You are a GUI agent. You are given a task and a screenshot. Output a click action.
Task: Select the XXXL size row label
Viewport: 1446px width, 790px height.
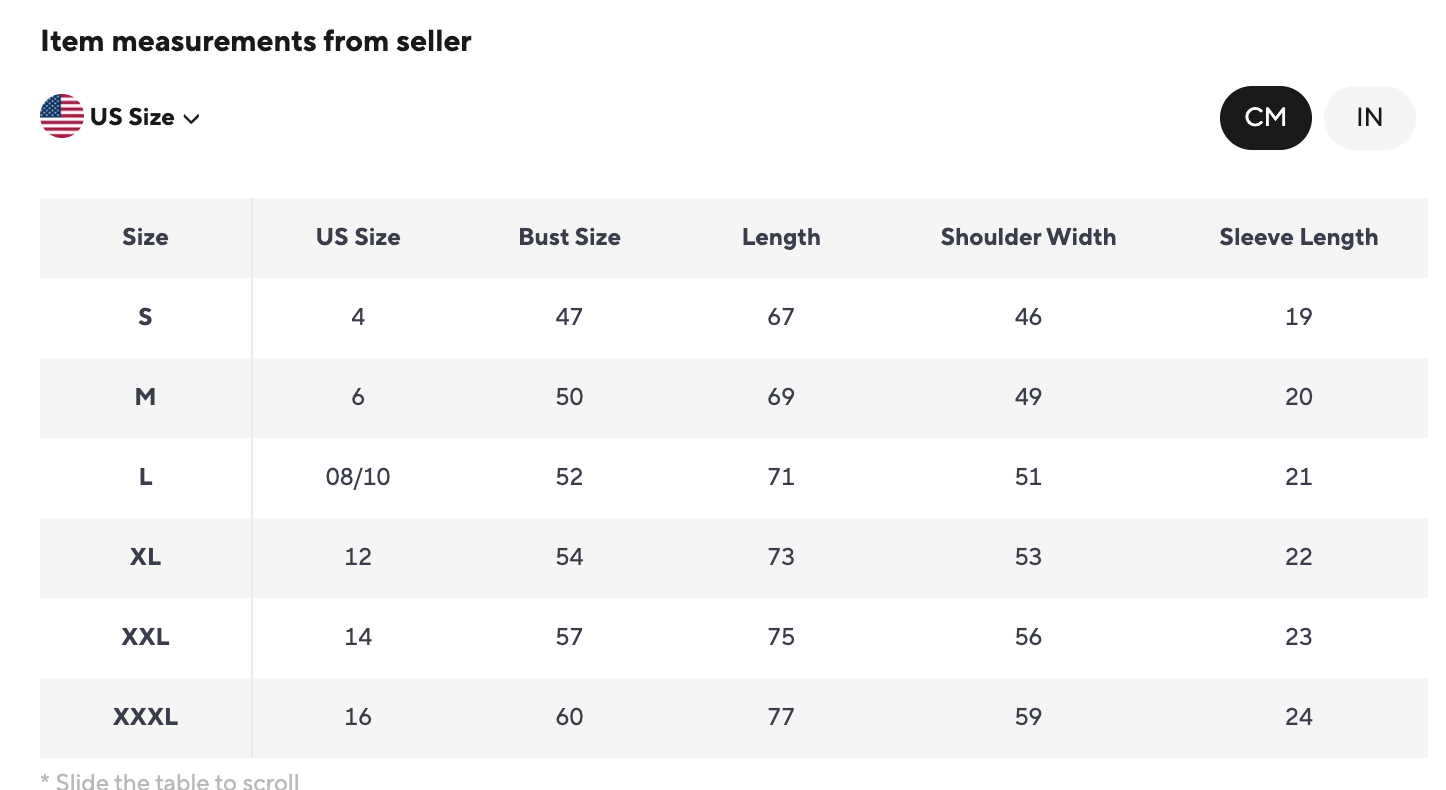[x=145, y=717]
